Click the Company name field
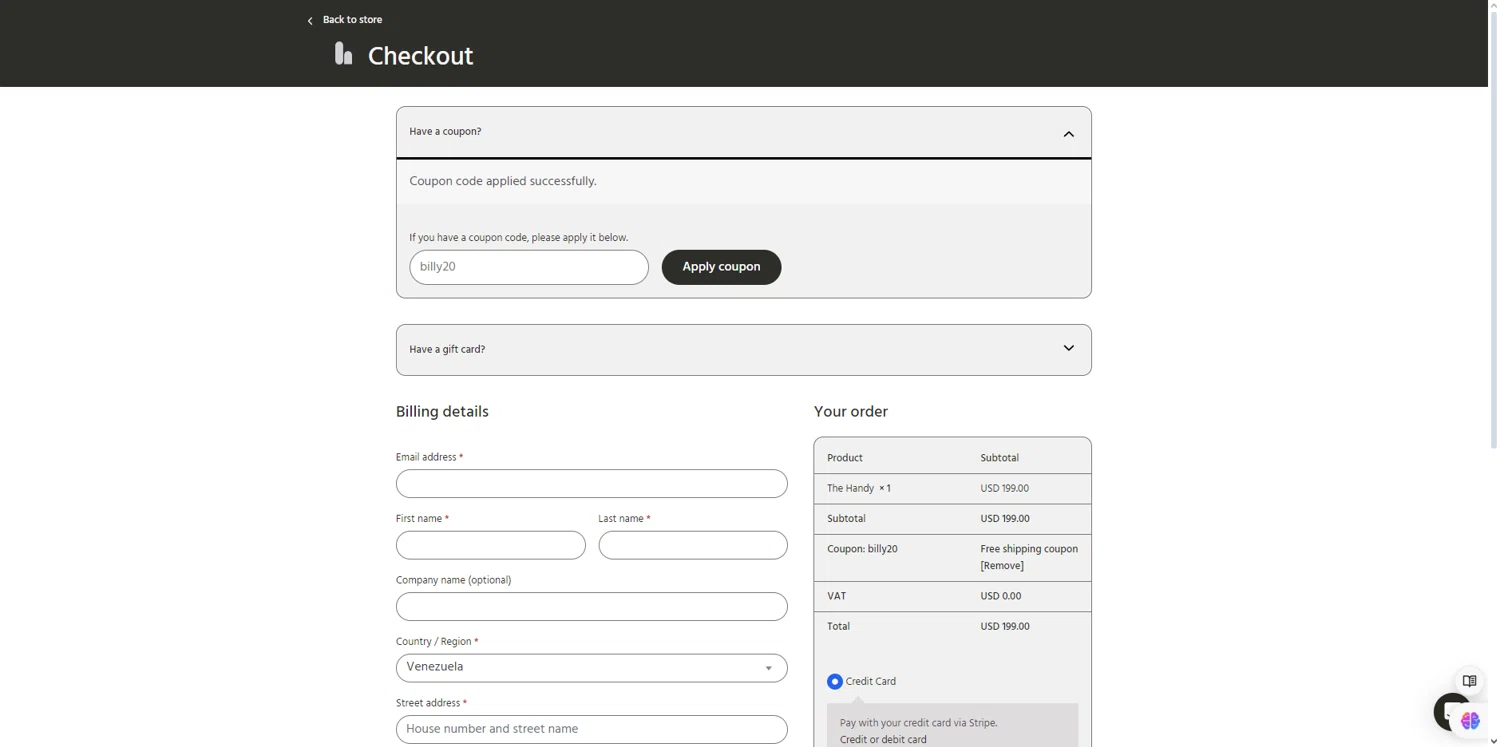Viewport: 1500px width, 747px height. click(592, 607)
